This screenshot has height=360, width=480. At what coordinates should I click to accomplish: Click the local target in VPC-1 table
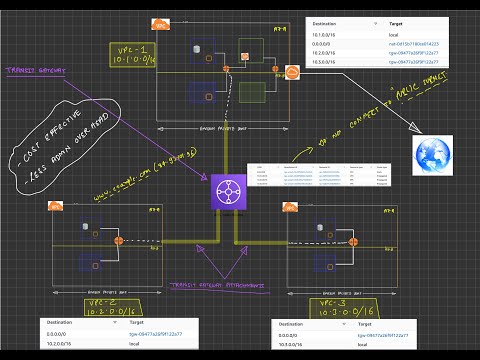(x=393, y=35)
